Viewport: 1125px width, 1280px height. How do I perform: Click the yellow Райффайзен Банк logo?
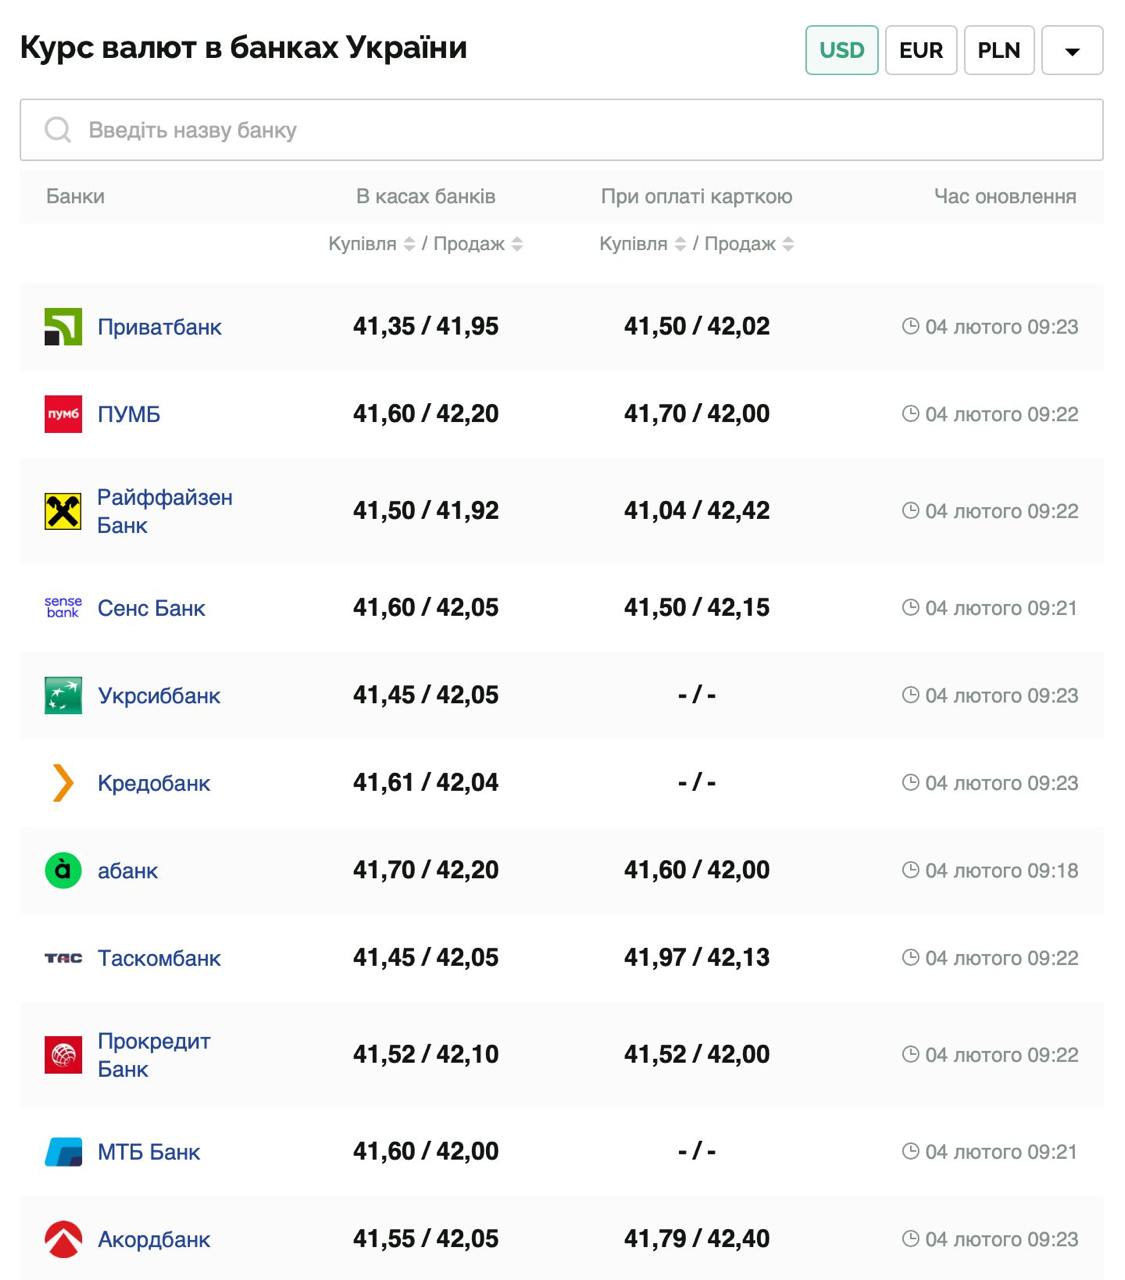point(63,511)
